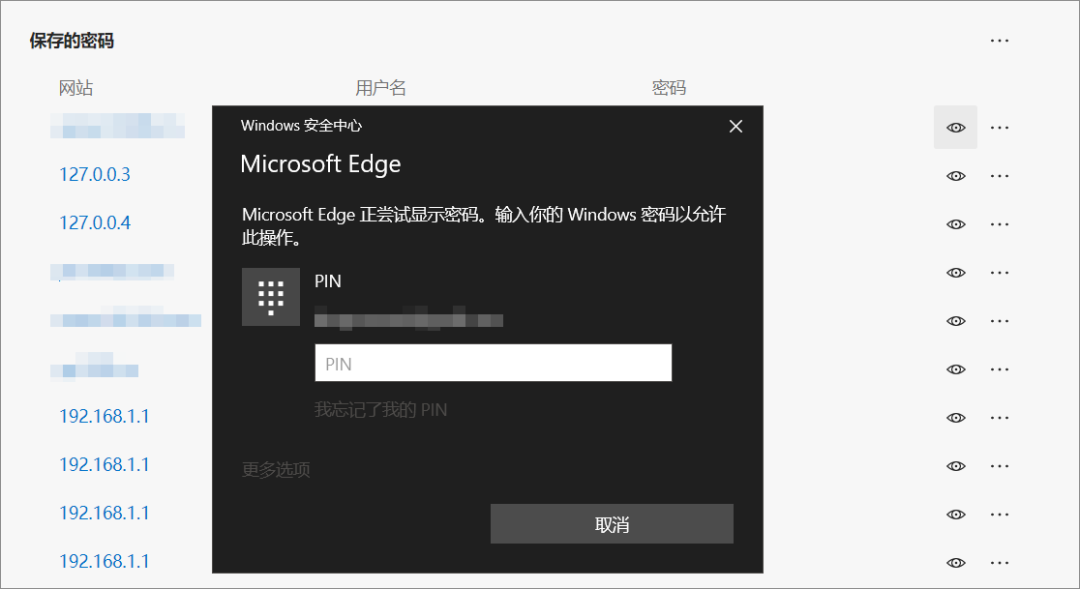Viewport: 1080px width, 589px height.
Task: Show the password for 127.0.0.3
Action: tap(956, 176)
